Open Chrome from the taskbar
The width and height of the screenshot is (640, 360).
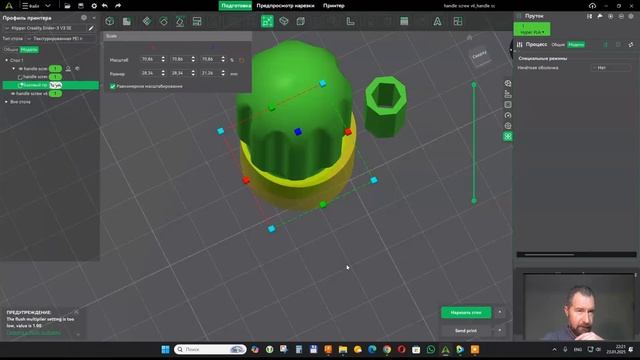(x=387, y=350)
